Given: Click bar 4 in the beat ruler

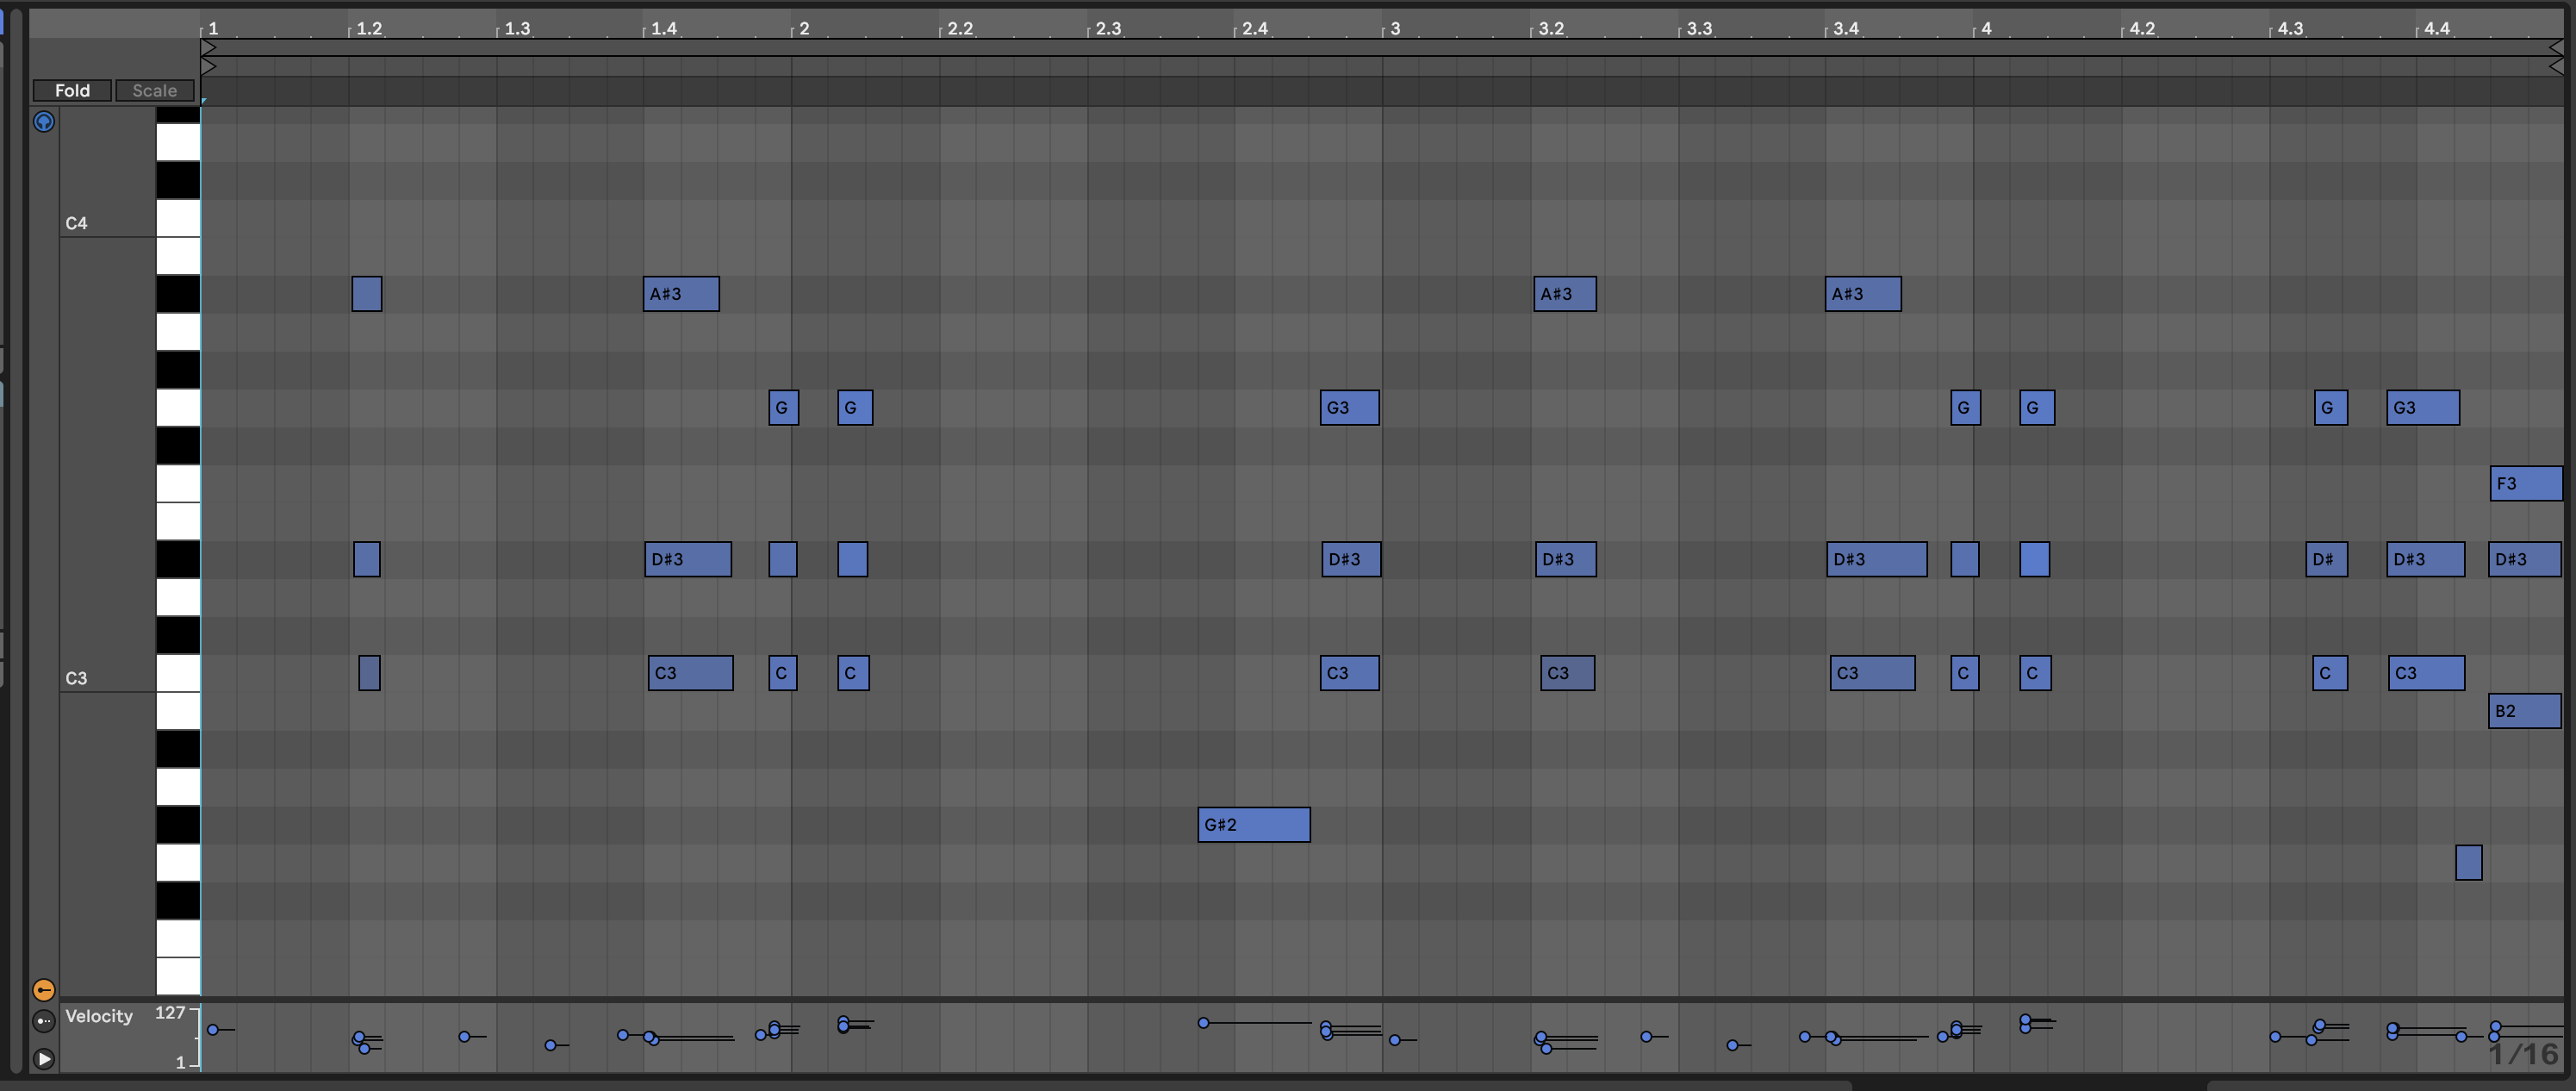Looking at the screenshot, I should coord(1986,28).
